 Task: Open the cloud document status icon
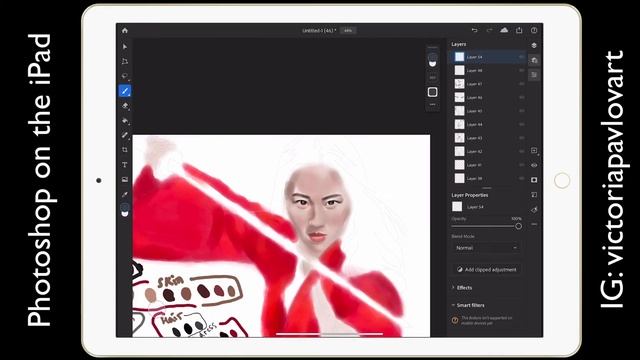coord(504,30)
